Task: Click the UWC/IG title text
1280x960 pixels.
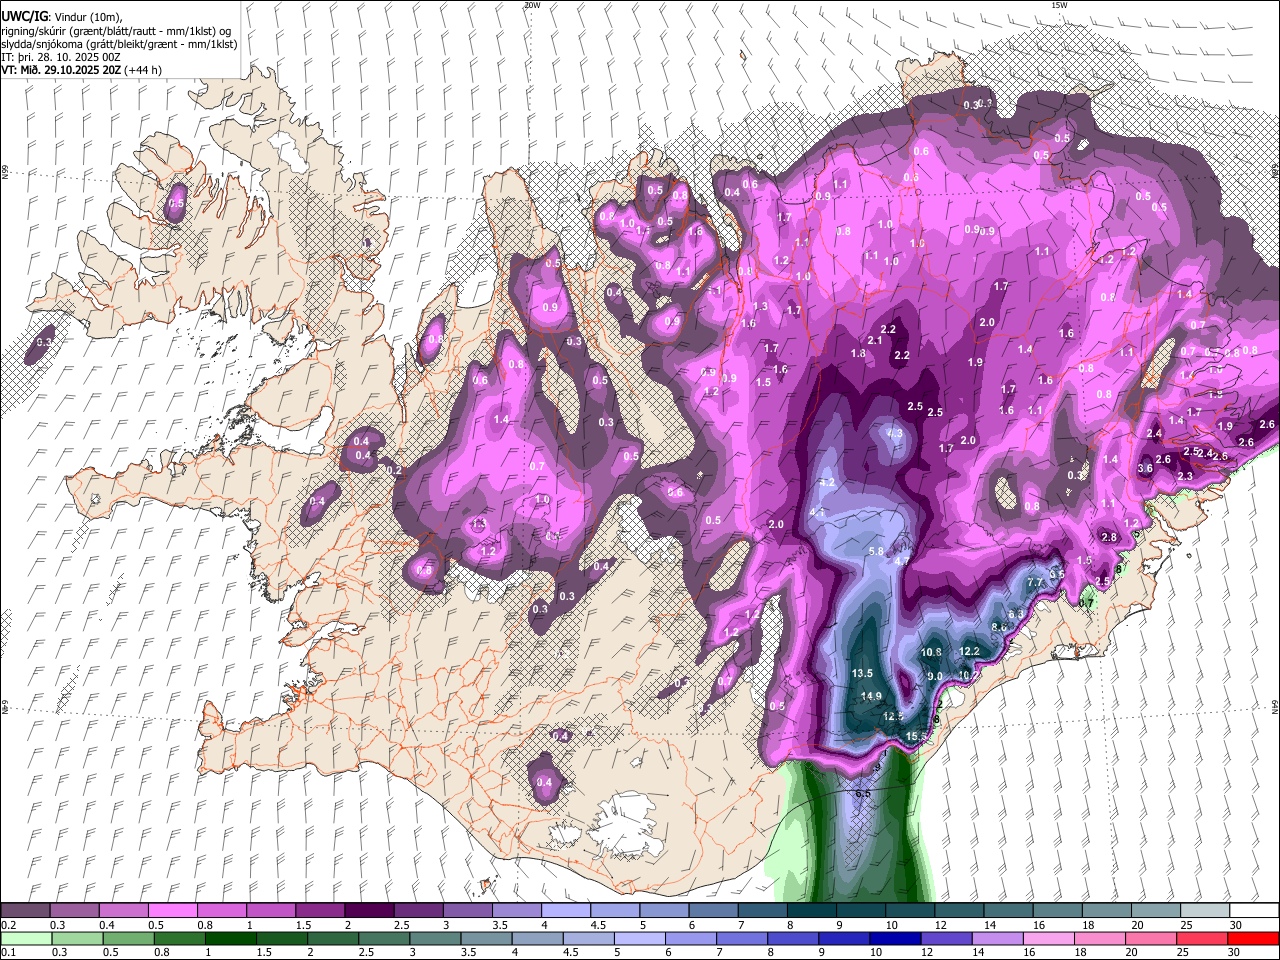Action: (24, 17)
